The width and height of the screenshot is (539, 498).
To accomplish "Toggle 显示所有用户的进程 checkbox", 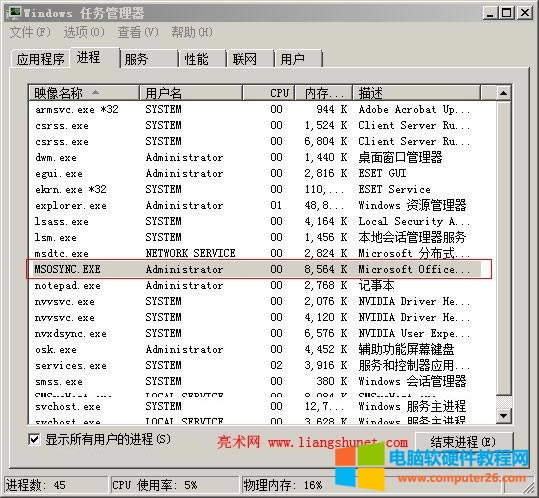I will pyautogui.click(x=34, y=439).
